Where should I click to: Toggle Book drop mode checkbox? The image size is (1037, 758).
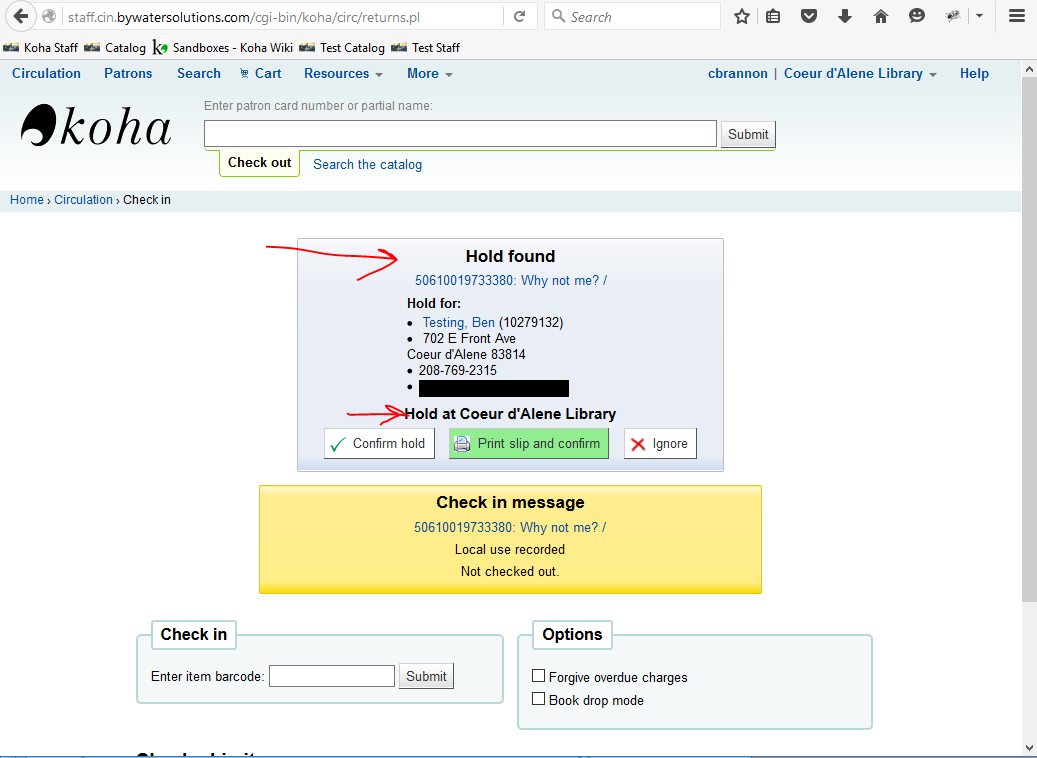[x=539, y=699]
